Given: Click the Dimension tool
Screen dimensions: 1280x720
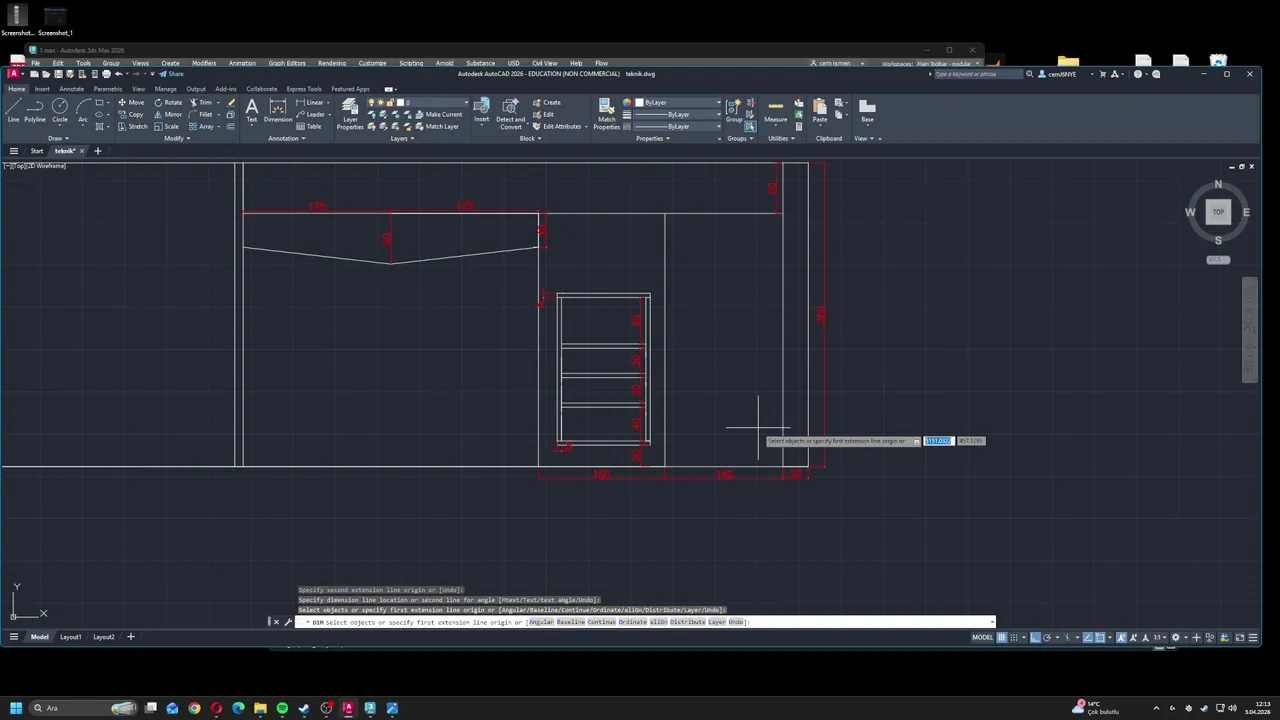Looking at the screenshot, I should point(278,110).
